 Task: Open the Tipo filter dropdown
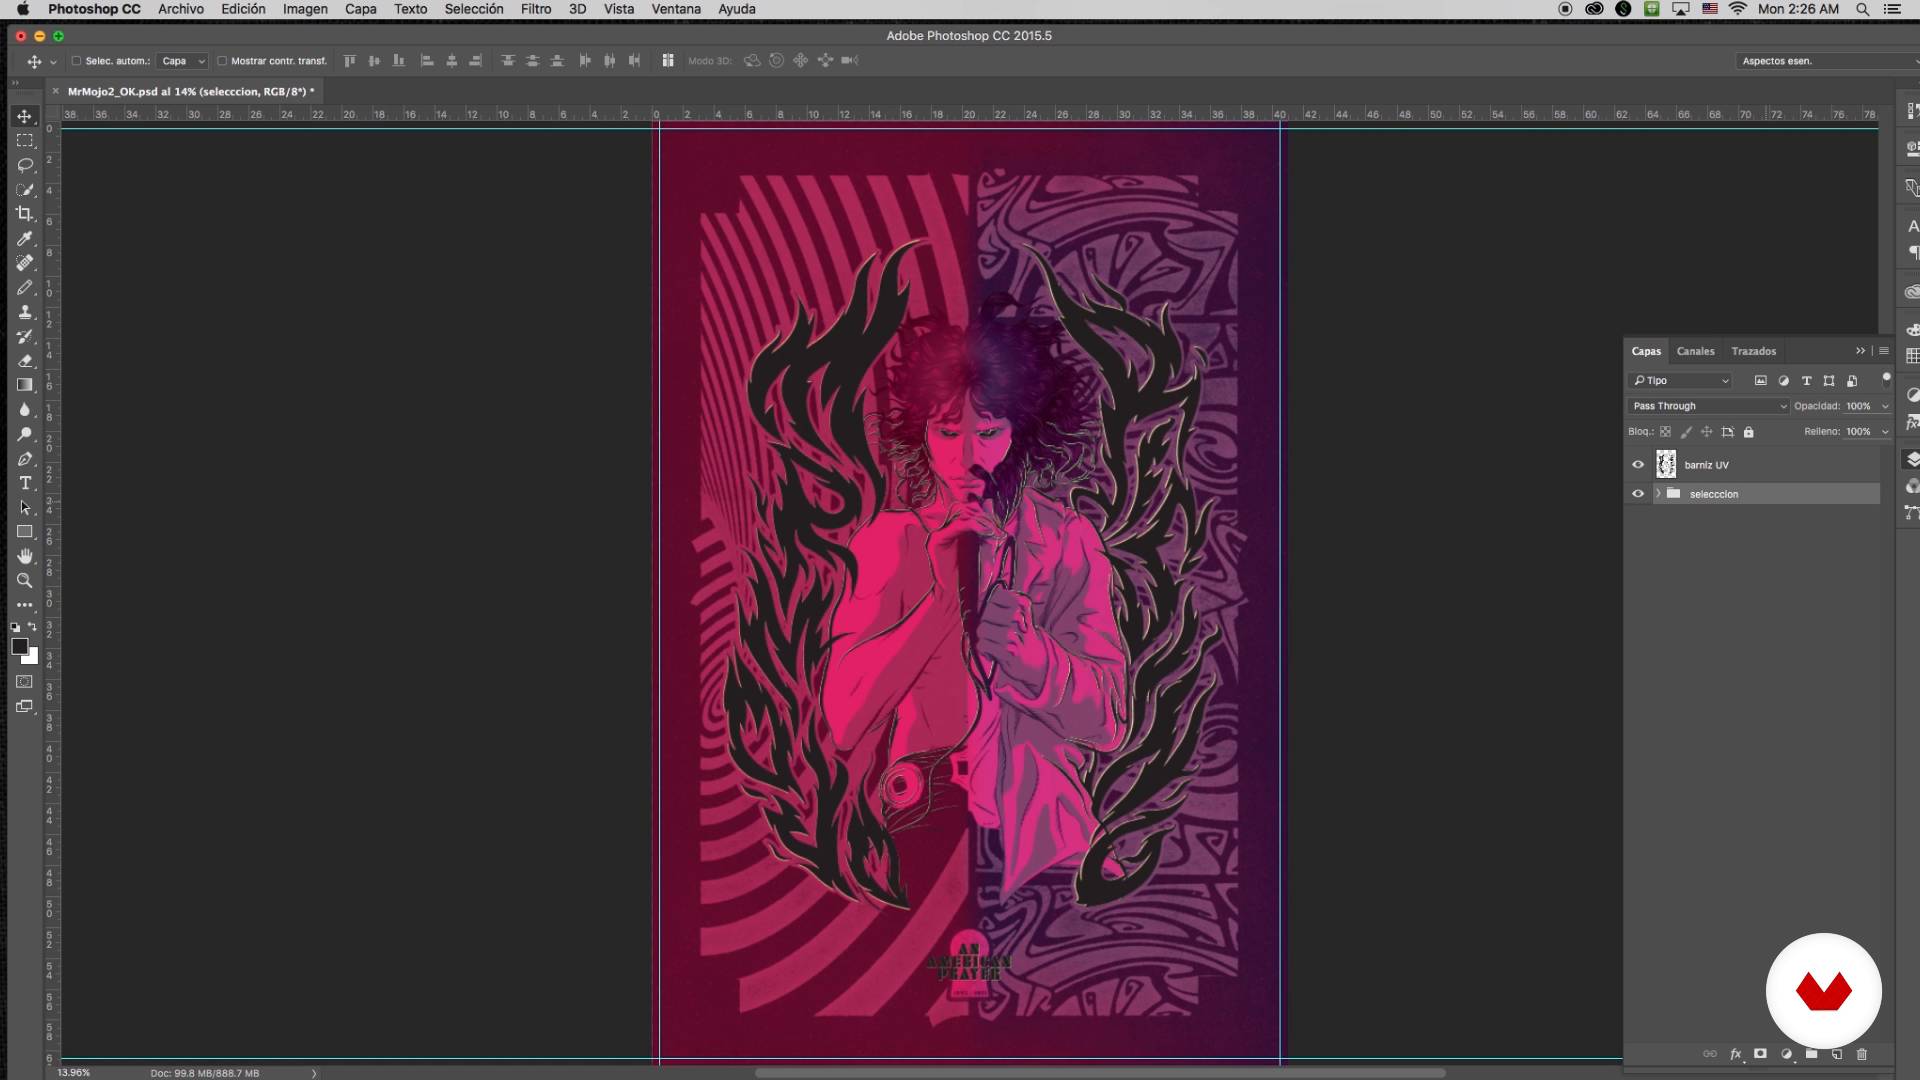point(1680,380)
